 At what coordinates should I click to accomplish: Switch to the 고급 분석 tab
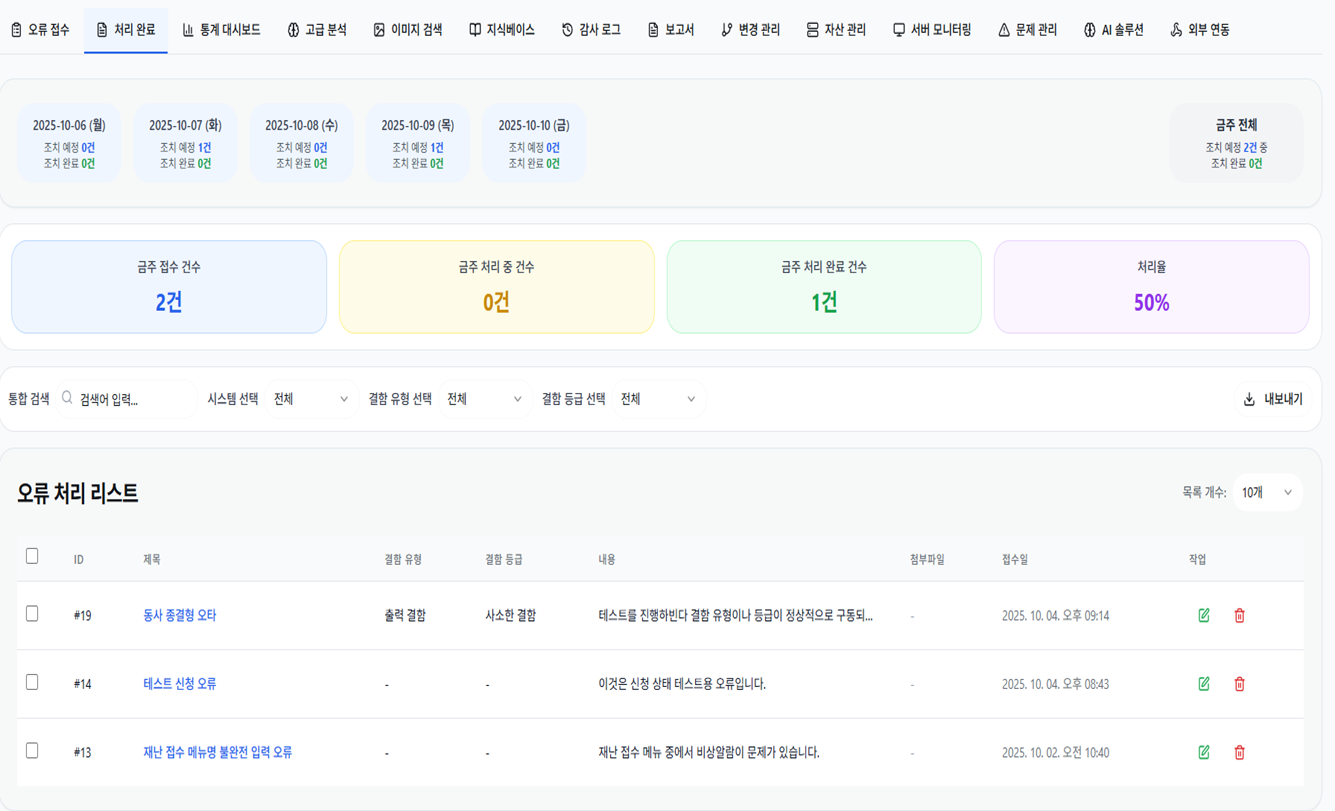point(317,30)
